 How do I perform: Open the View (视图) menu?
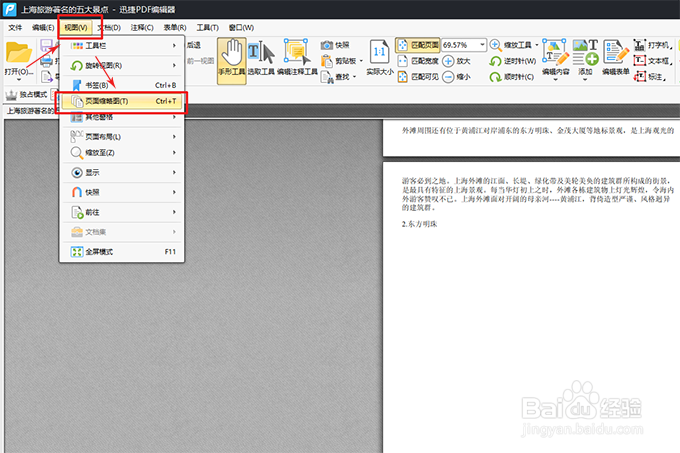(x=76, y=27)
